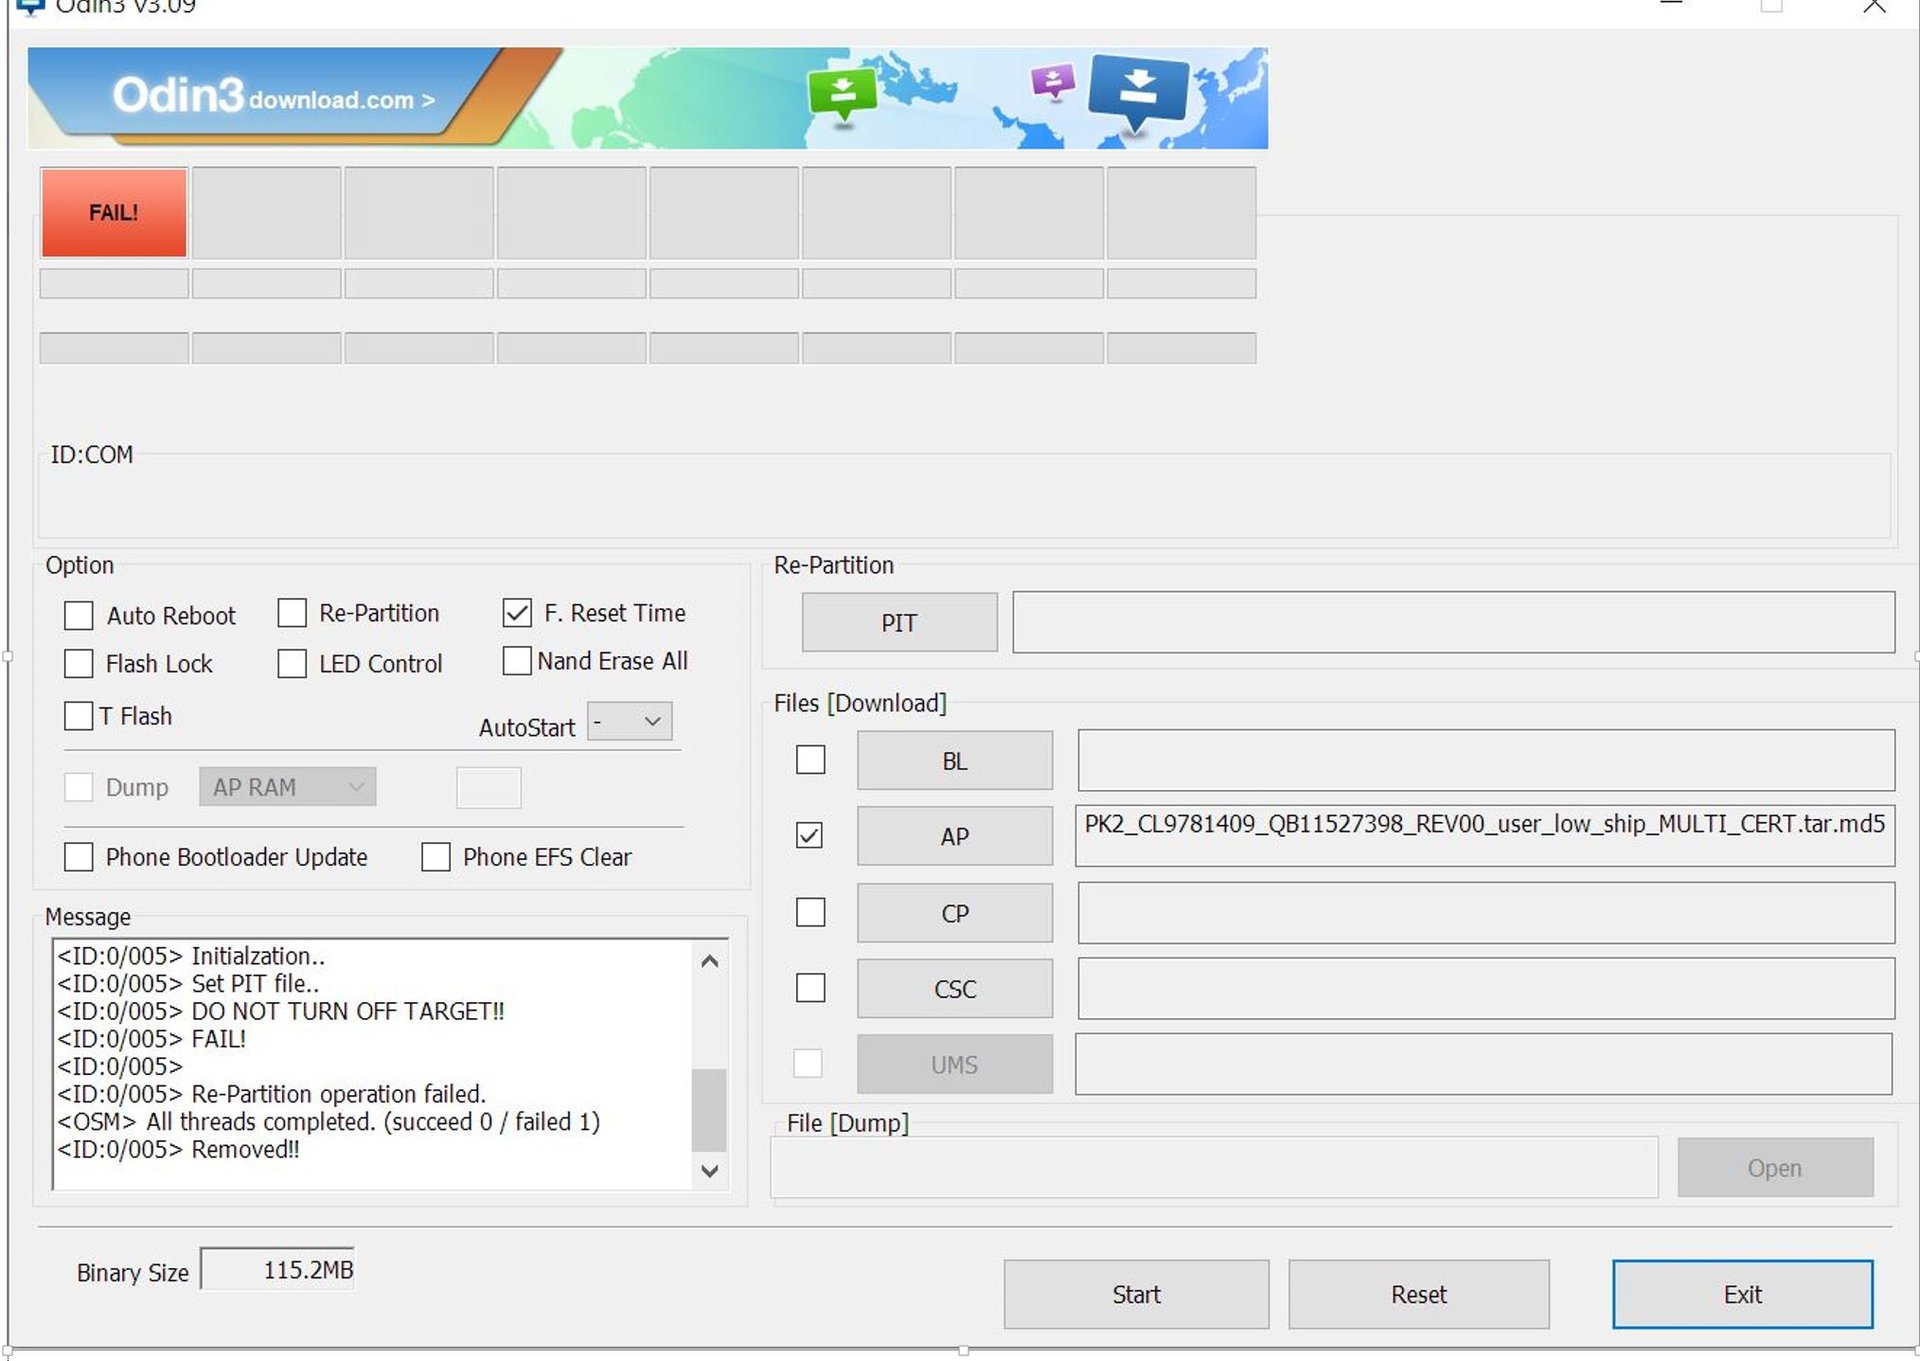
Task: Click the PIT file path field
Action: [1454, 622]
